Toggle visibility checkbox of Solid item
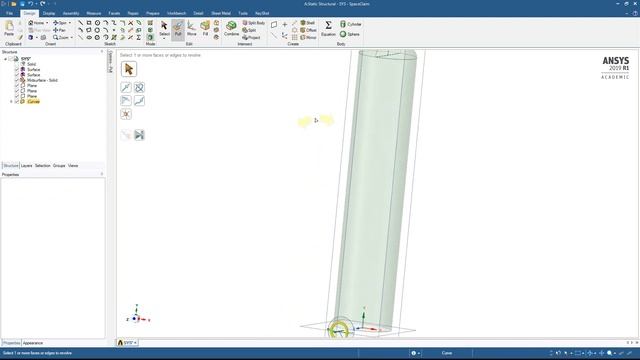This screenshot has width=640, height=360. tap(17, 64)
